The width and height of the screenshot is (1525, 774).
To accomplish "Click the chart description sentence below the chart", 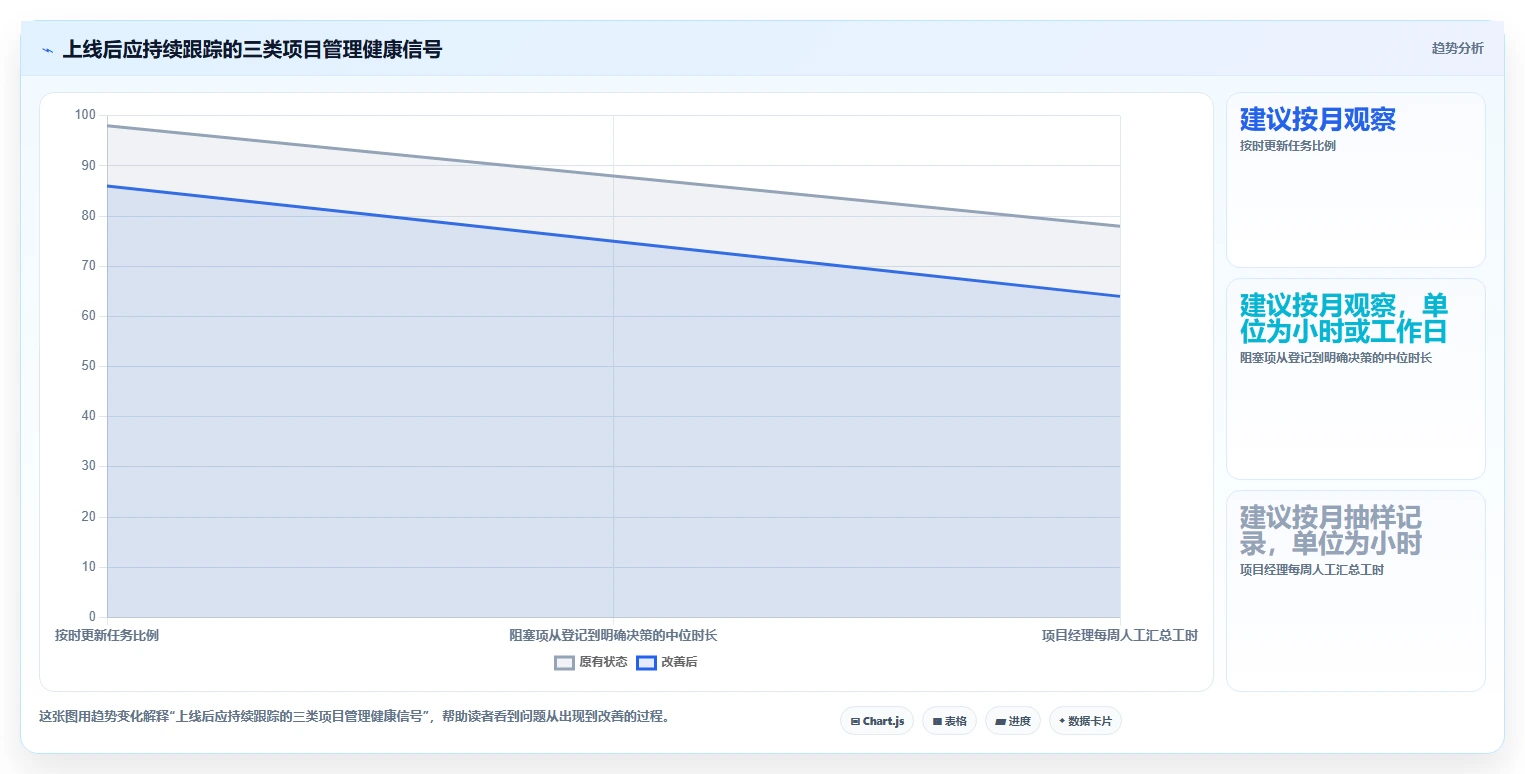I will (354, 716).
